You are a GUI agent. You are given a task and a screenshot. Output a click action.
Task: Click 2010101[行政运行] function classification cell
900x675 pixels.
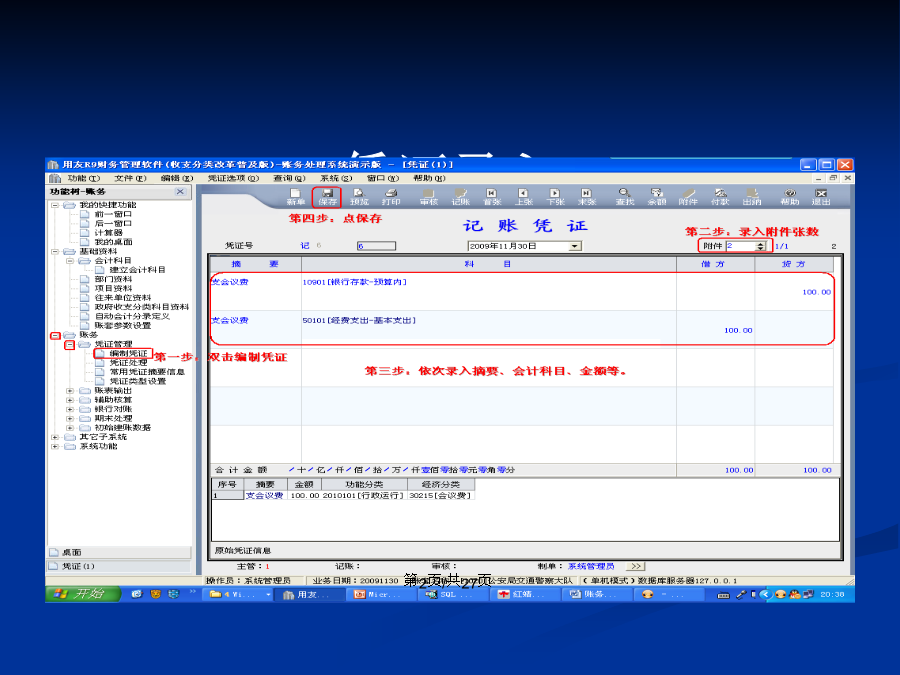pyautogui.click(x=363, y=495)
